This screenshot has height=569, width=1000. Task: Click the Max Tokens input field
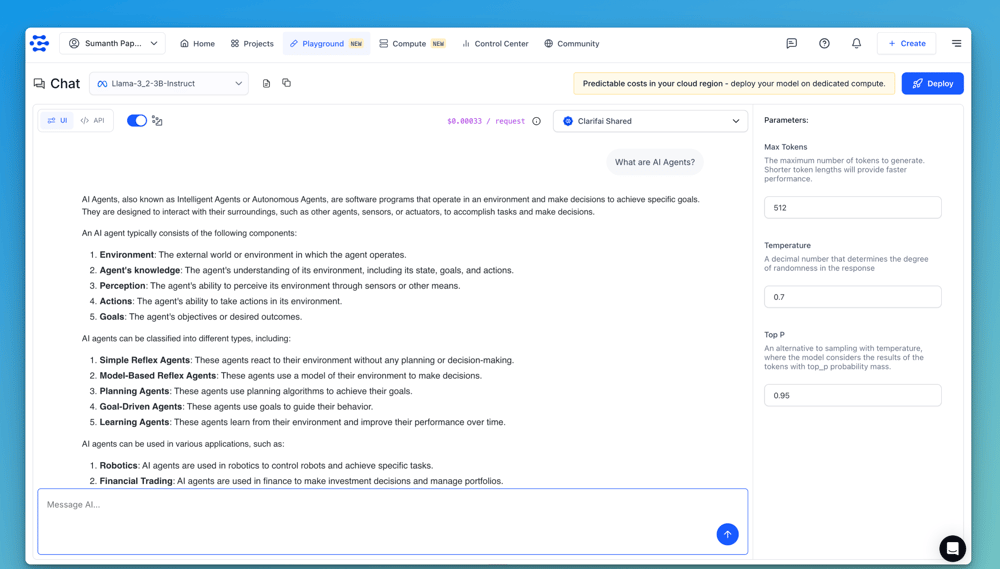tap(852, 208)
